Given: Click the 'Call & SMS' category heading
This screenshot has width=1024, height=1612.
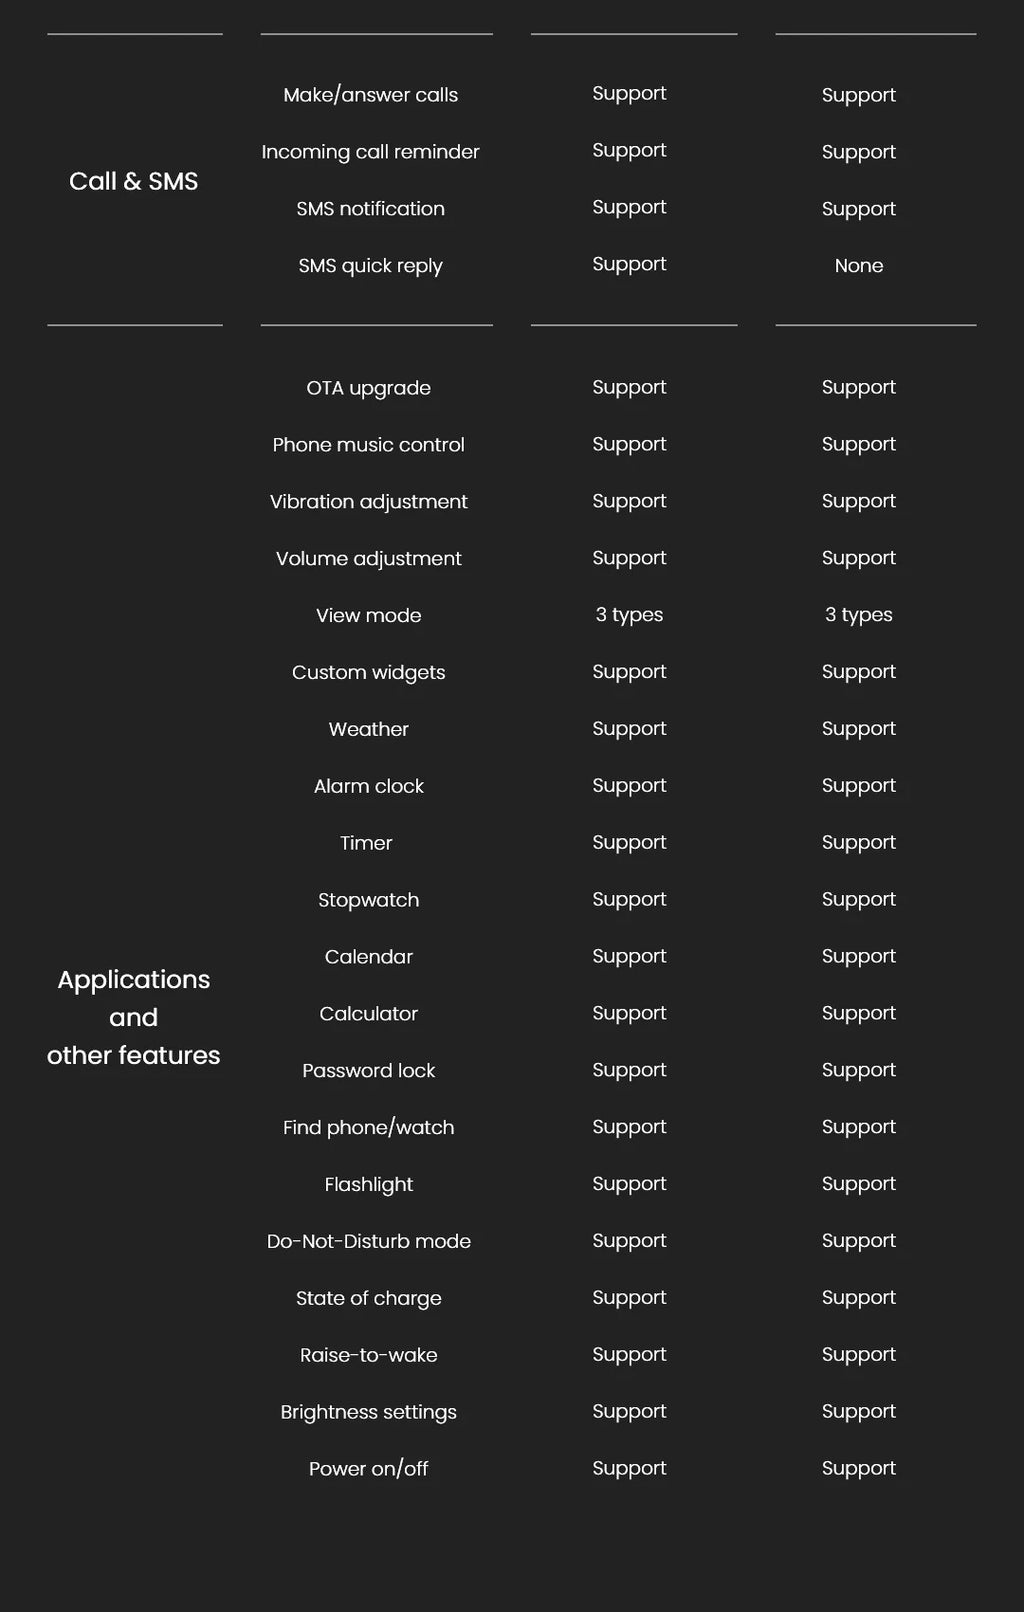Looking at the screenshot, I should click(133, 181).
